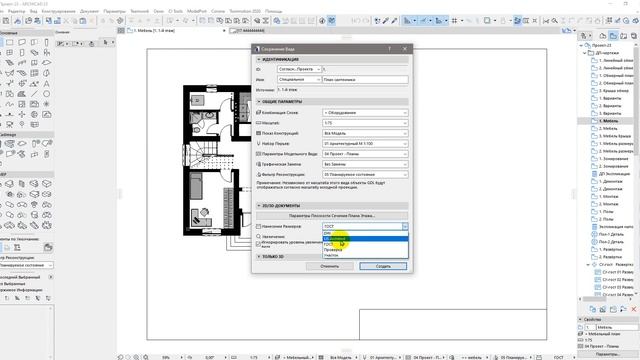Click the eyedropper pick-up parameters icon
Image resolution: width=640 pixels, height=360 pixels.
[386, 20]
